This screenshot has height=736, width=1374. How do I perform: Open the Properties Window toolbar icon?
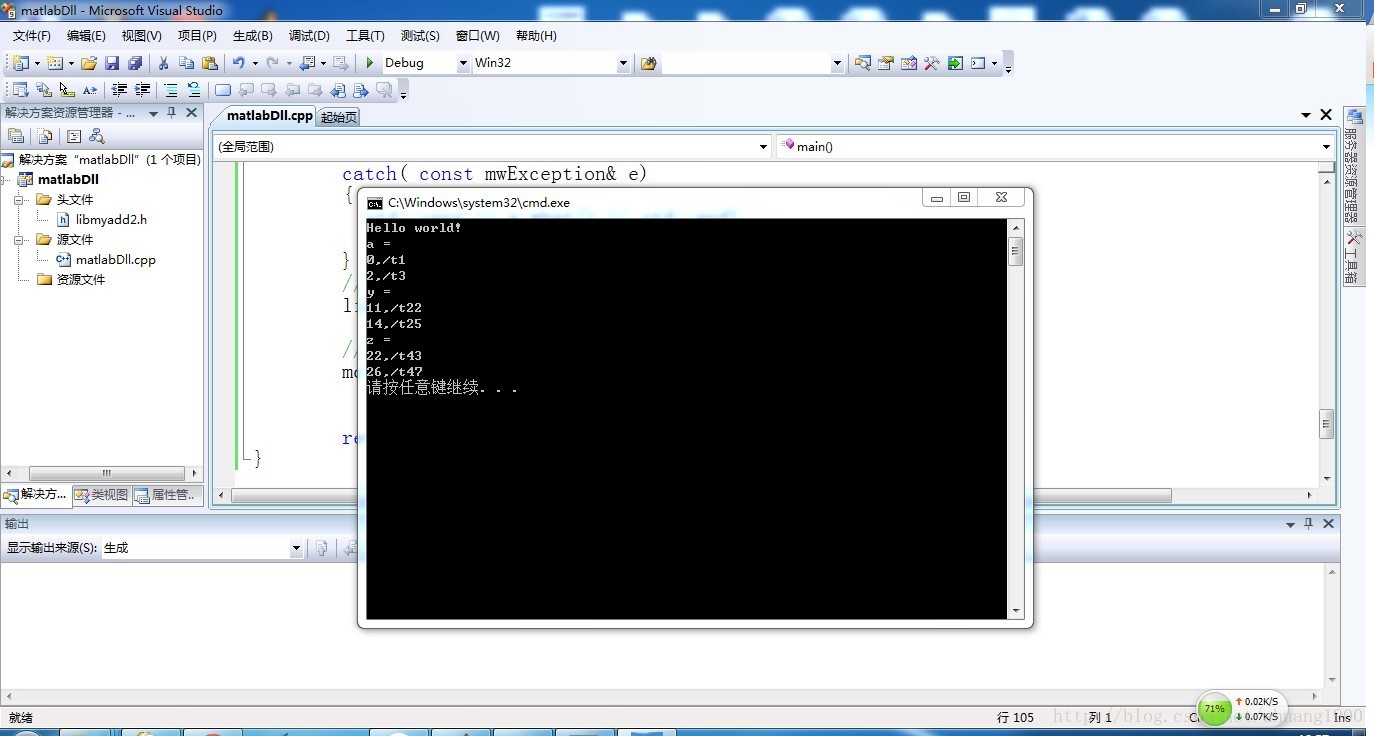[x=886, y=63]
